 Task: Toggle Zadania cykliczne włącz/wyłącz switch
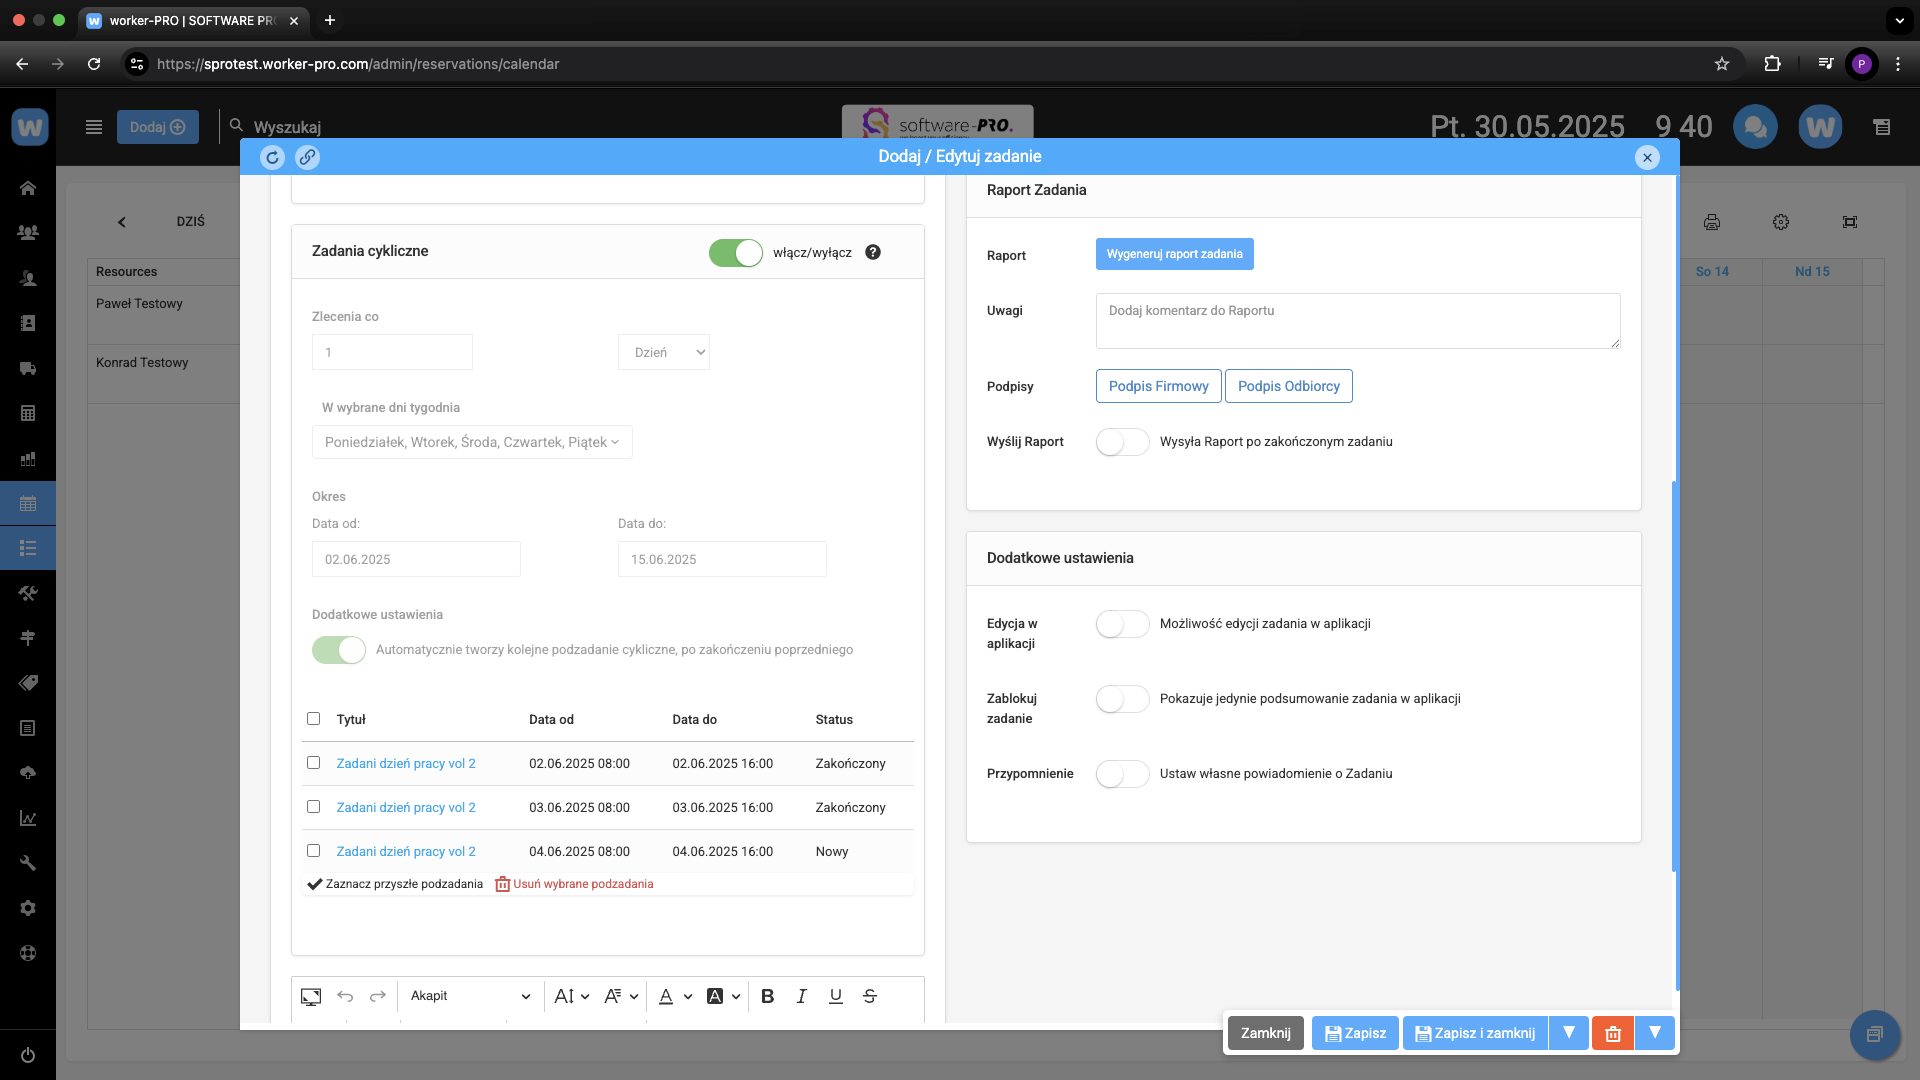736,252
